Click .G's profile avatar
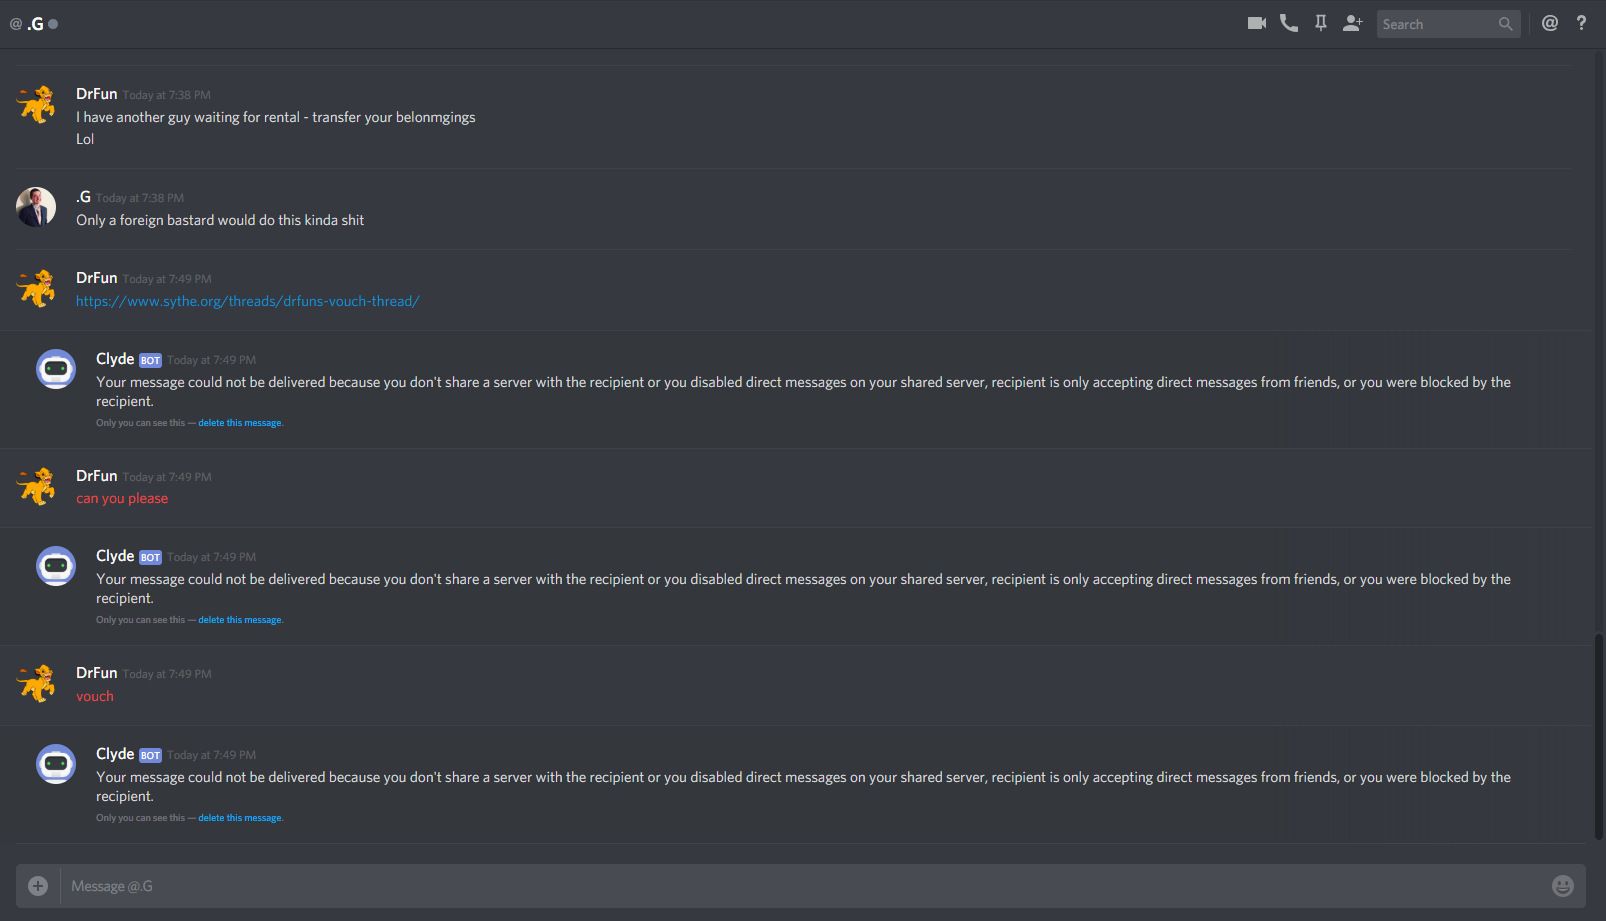This screenshot has height=921, width=1606. 36,207
